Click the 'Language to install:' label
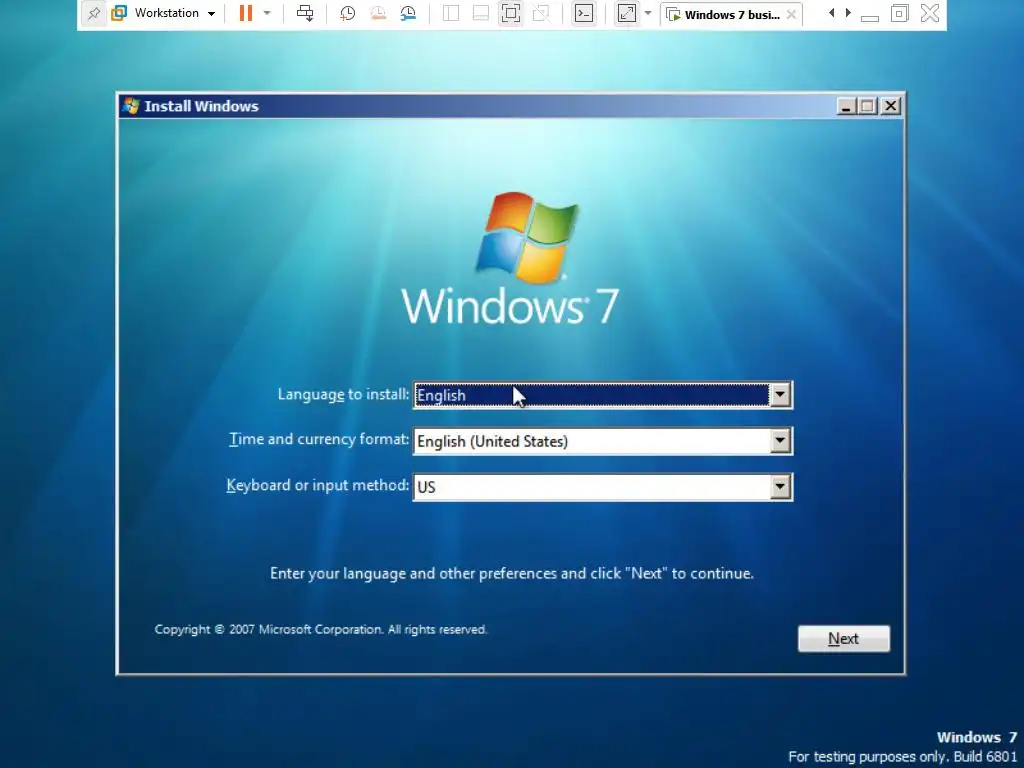This screenshot has height=768, width=1024. (344, 394)
